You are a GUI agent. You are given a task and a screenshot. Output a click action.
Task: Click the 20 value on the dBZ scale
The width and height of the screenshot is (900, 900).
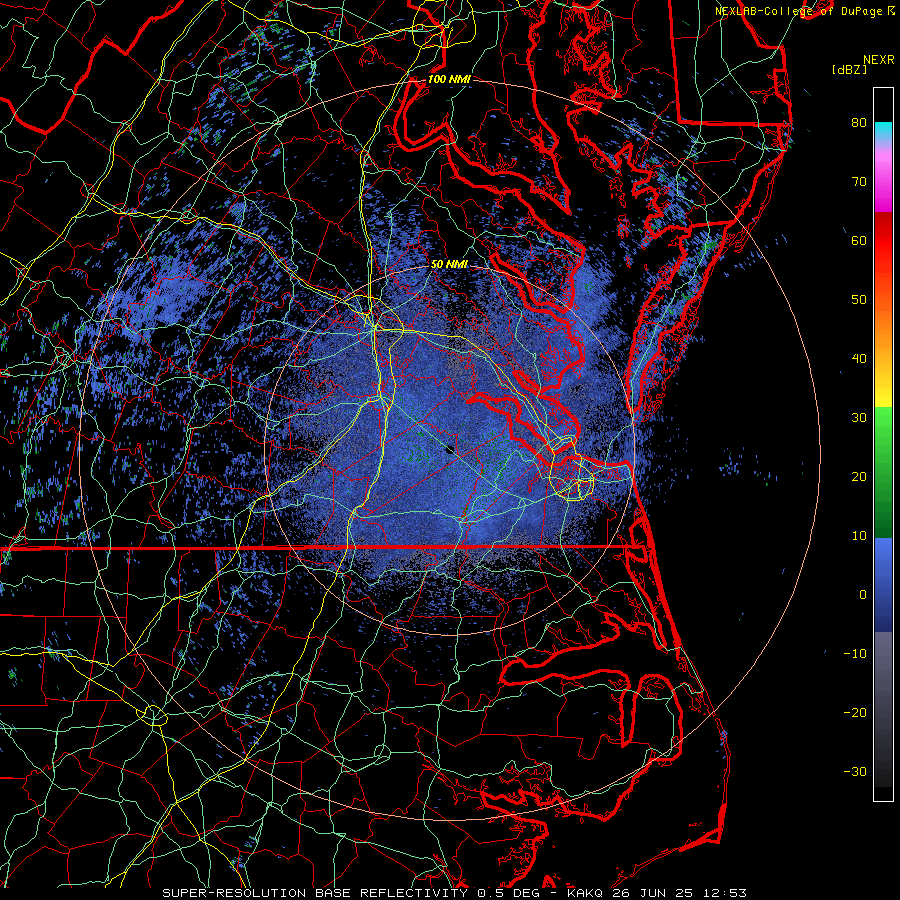pyautogui.click(x=859, y=476)
